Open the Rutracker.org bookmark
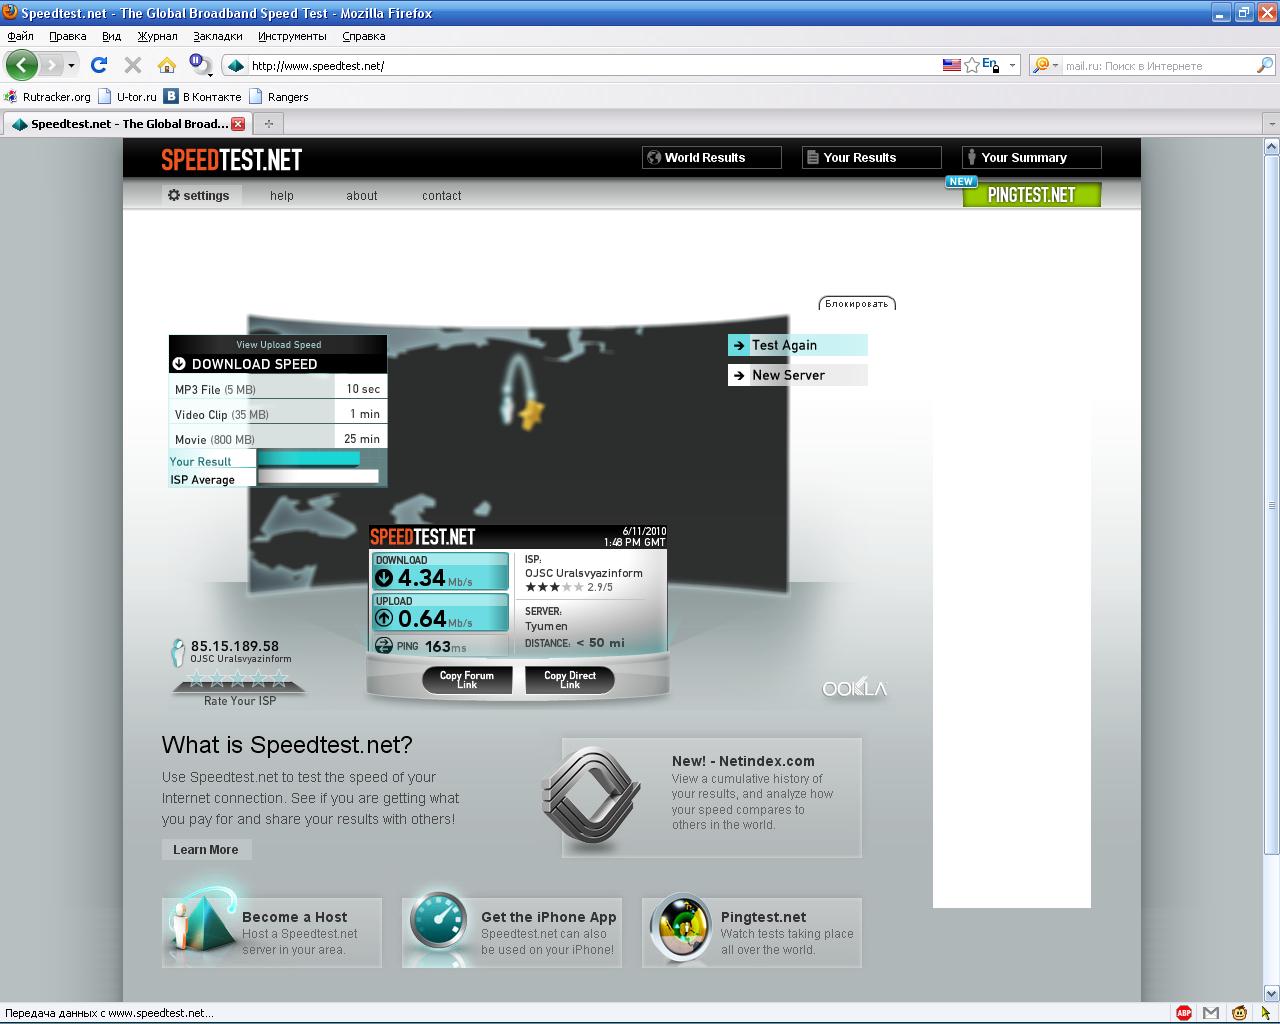Screen dimensions: 1280x1024 pyautogui.click(x=47, y=97)
